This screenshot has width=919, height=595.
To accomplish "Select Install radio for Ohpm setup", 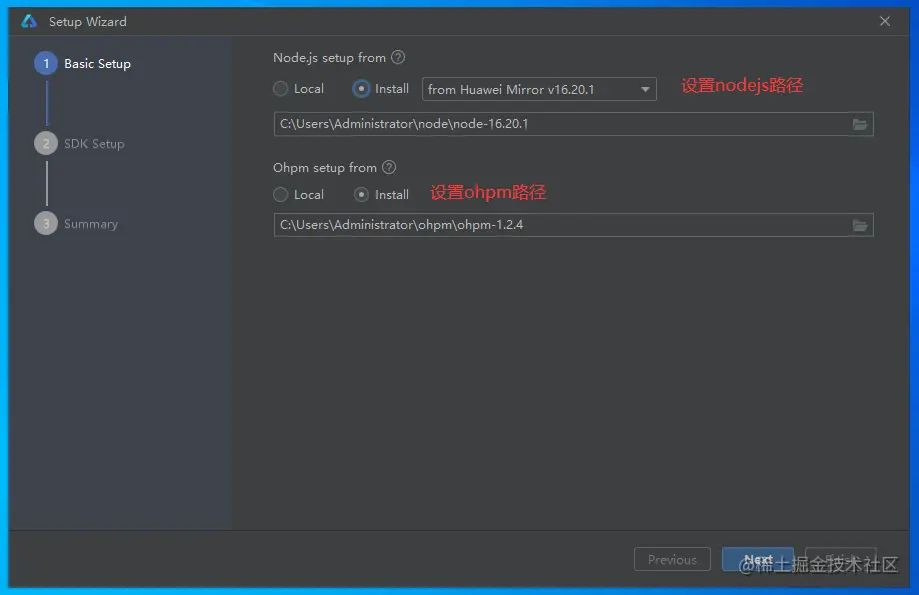I will (x=362, y=195).
